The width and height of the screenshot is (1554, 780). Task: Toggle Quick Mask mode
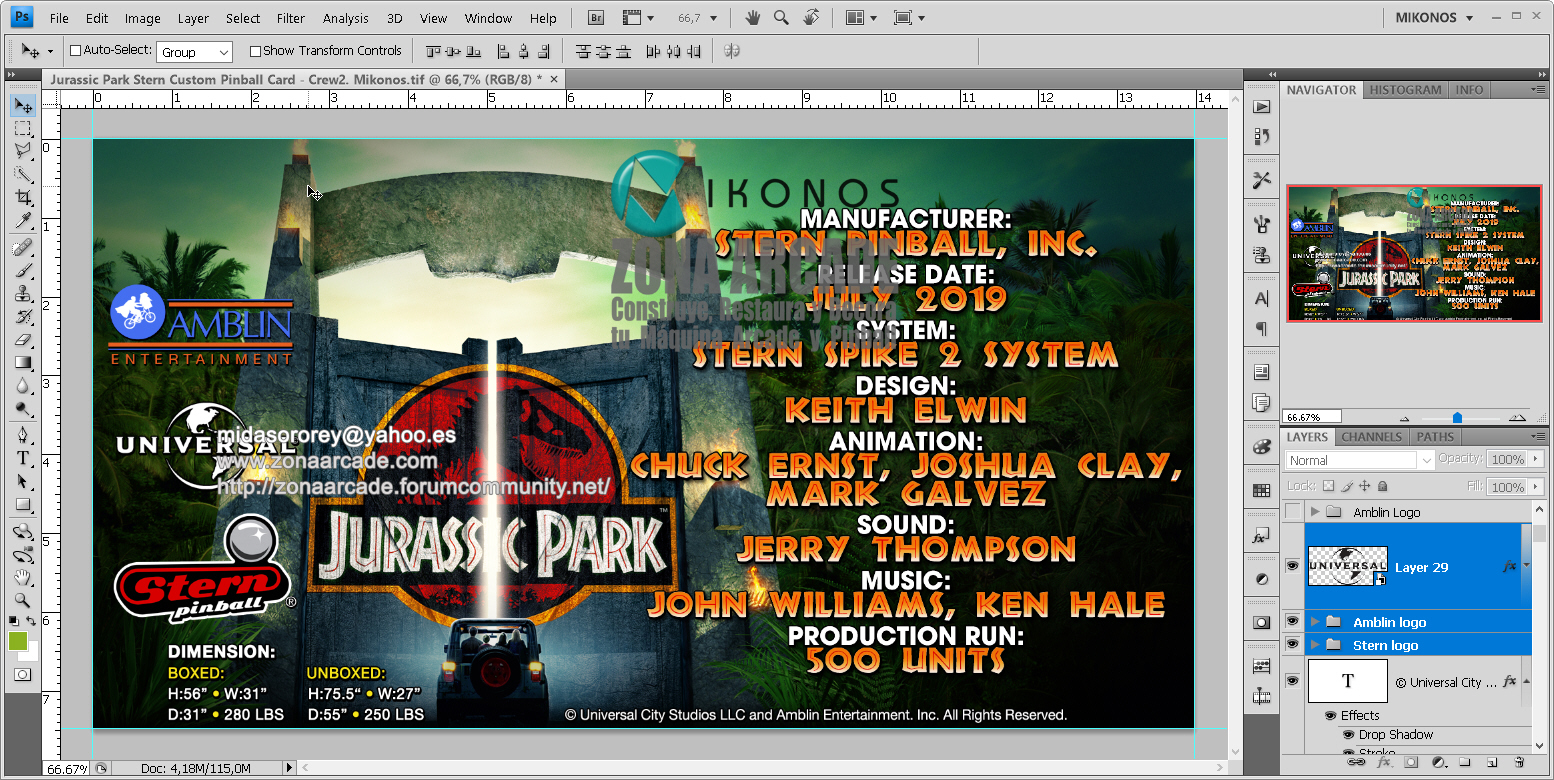coord(23,675)
